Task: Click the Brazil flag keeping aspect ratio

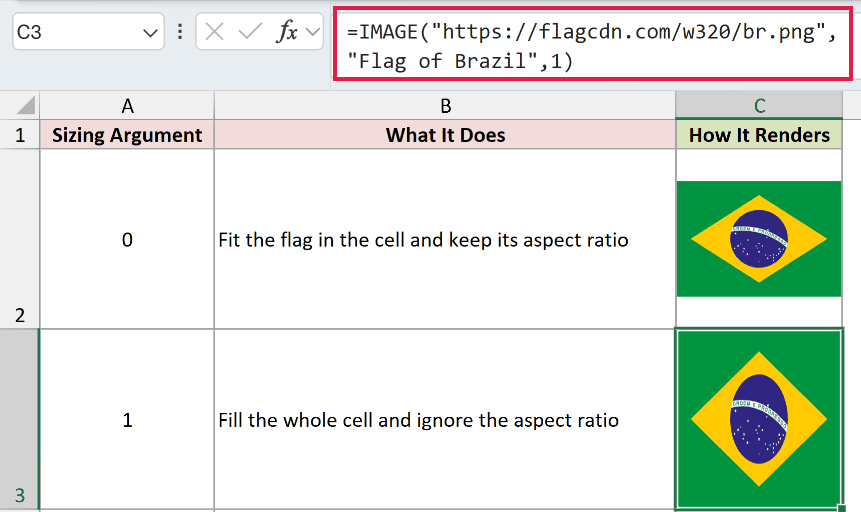Action: [759, 238]
